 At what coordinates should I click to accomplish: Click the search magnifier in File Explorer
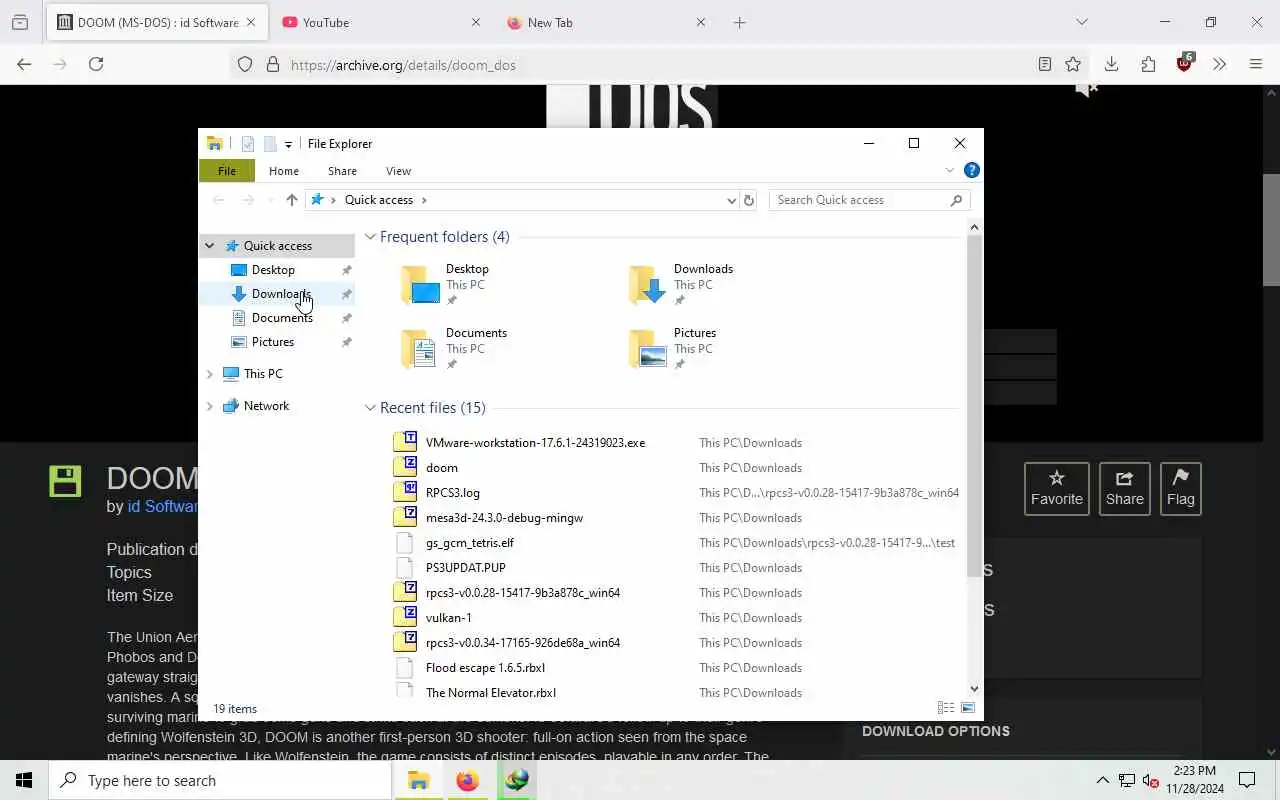pyautogui.click(x=956, y=200)
